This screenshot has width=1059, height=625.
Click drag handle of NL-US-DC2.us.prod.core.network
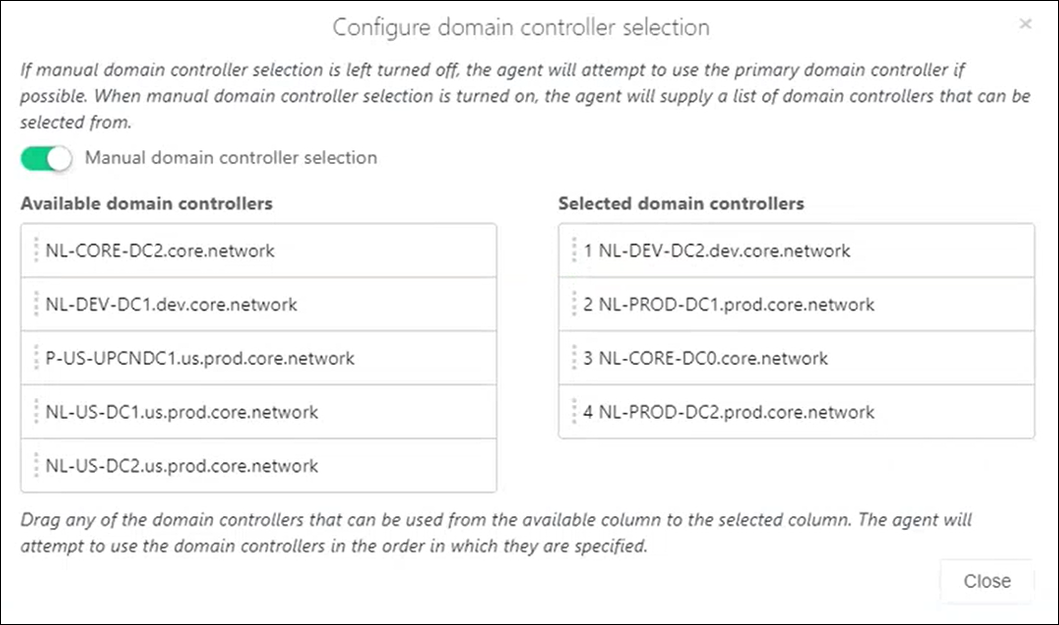pyautogui.click(x=36, y=466)
